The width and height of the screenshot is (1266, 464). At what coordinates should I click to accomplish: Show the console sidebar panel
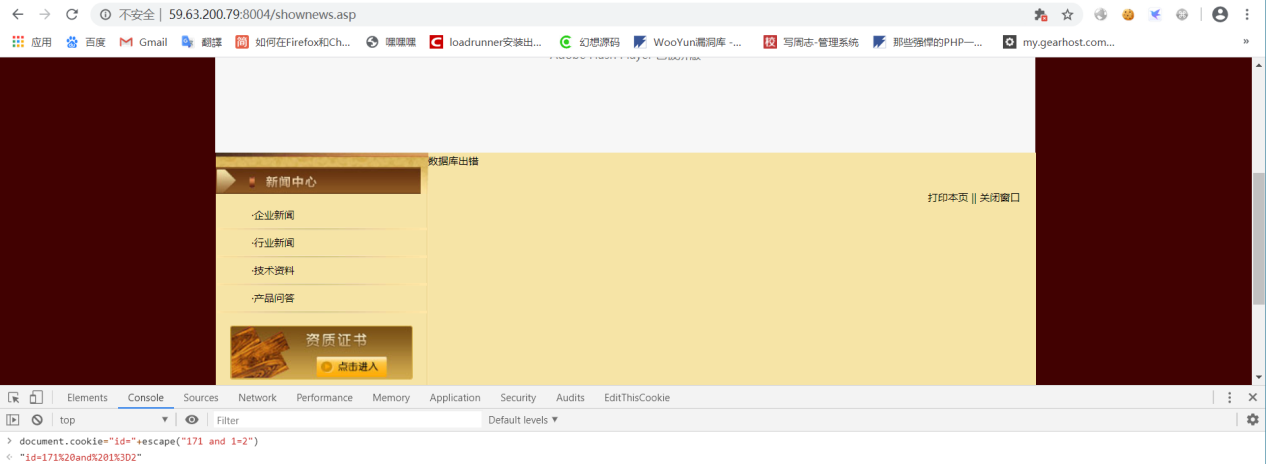(x=14, y=420)
